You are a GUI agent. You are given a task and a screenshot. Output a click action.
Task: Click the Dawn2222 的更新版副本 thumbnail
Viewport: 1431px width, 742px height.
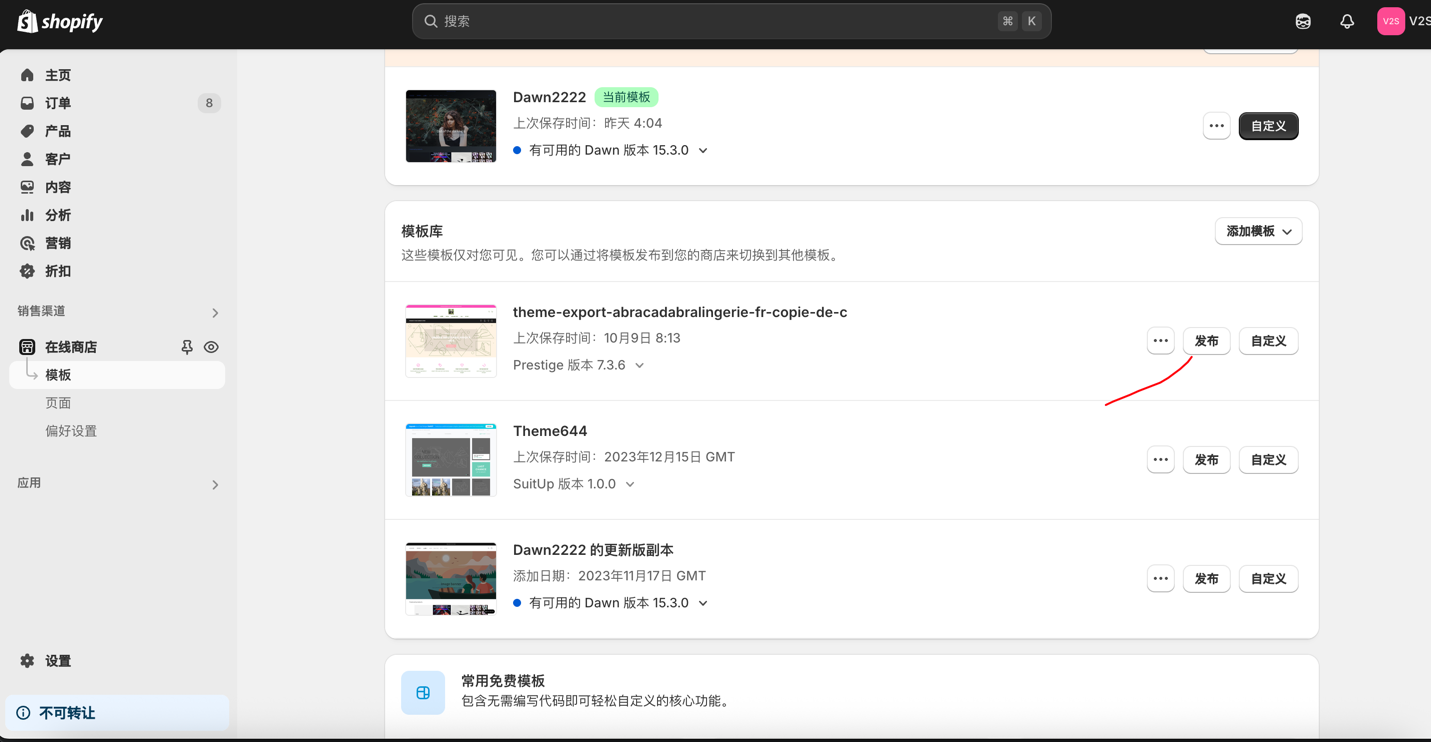451,579
